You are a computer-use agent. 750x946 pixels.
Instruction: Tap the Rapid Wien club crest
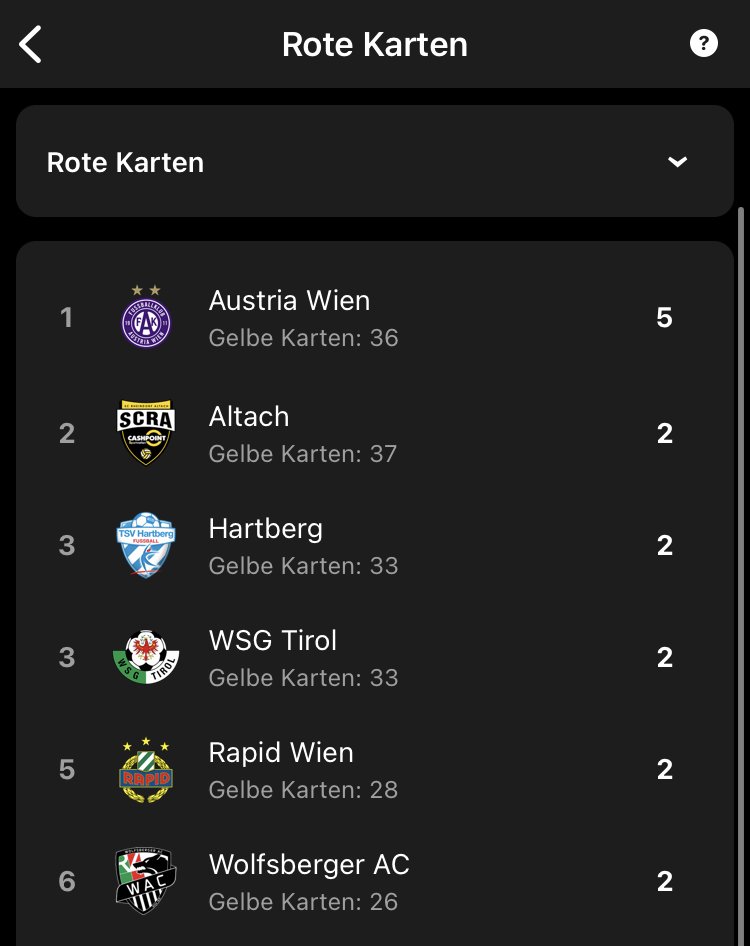pyautogui.click(x=146, y=769)
